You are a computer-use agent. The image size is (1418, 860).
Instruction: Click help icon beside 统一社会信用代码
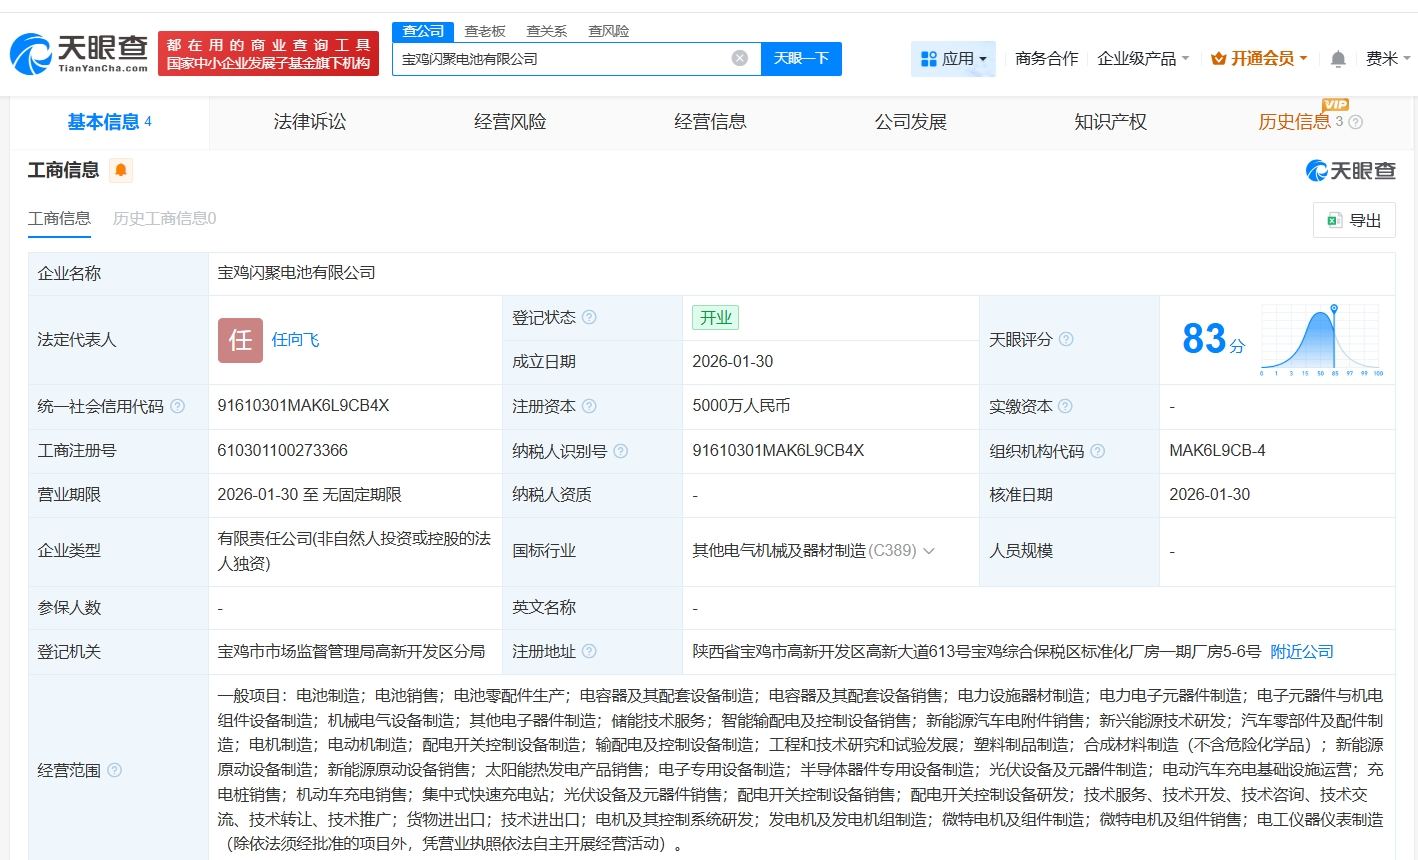click(x=178, y=406)
